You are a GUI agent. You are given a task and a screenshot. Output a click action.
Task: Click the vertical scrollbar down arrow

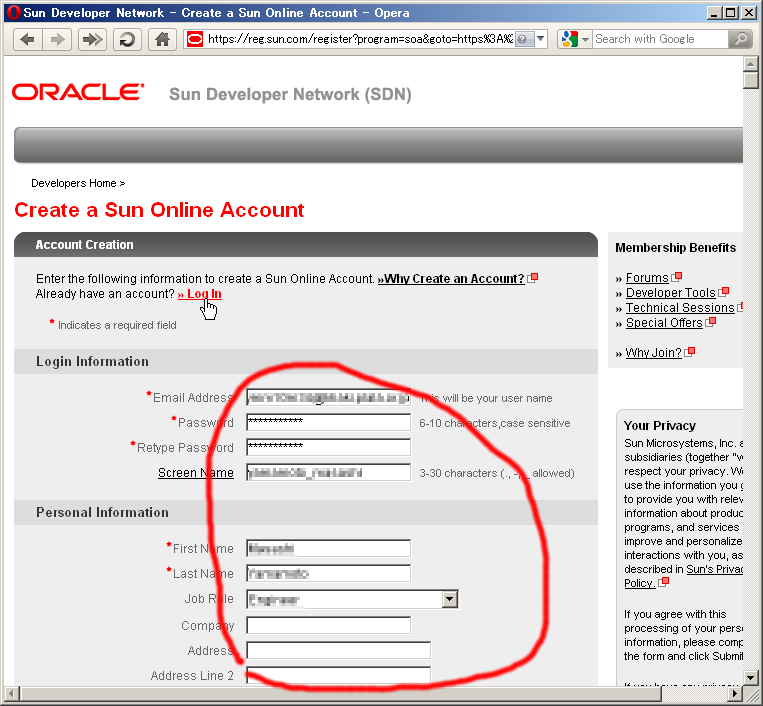click(x=750, y=677)
